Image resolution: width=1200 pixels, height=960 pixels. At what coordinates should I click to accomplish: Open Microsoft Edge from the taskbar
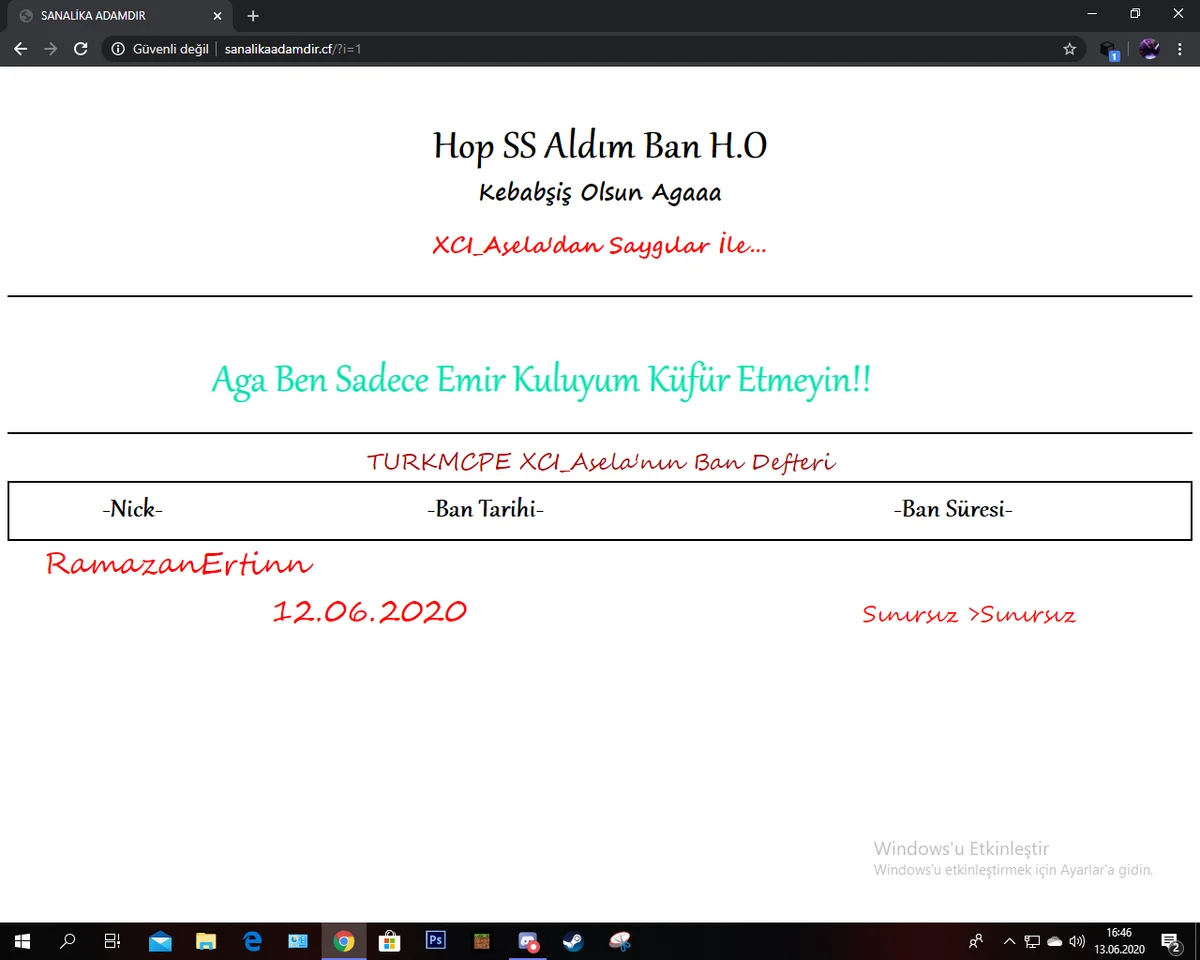pos(252,941)
